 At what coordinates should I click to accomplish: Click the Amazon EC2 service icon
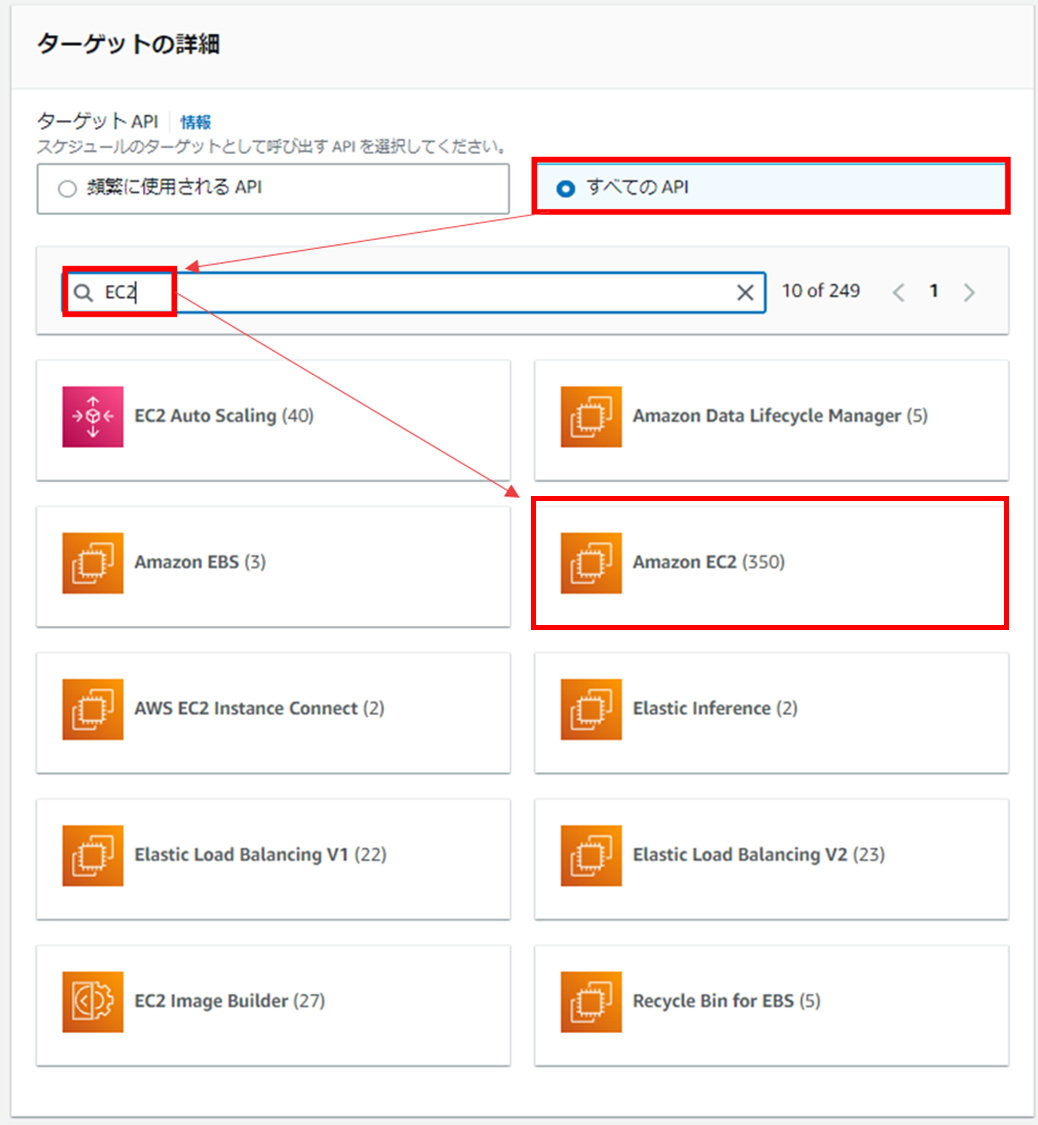point(591,563)
